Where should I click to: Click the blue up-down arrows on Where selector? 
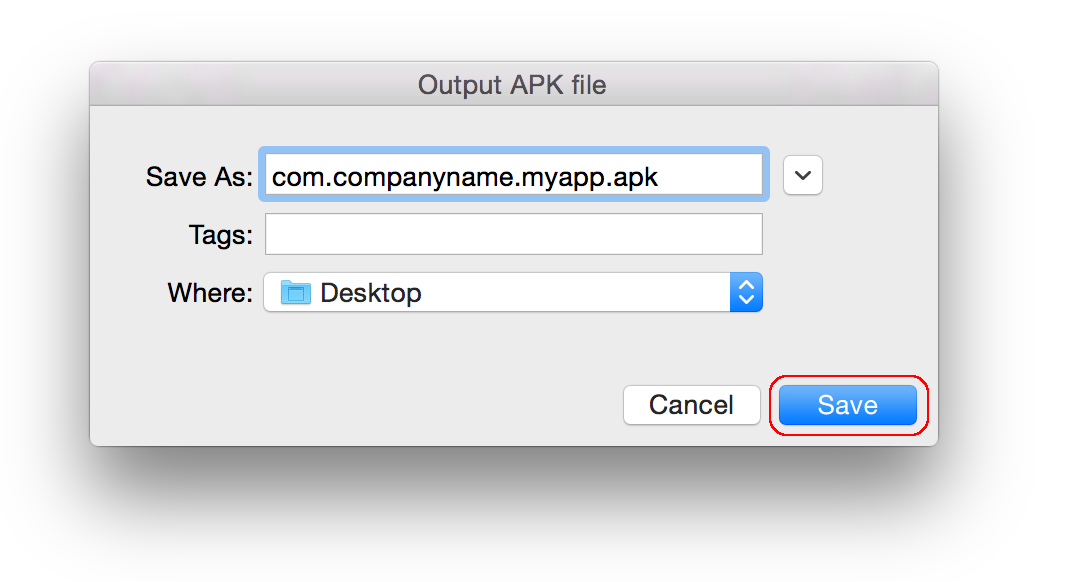(746, 292)
